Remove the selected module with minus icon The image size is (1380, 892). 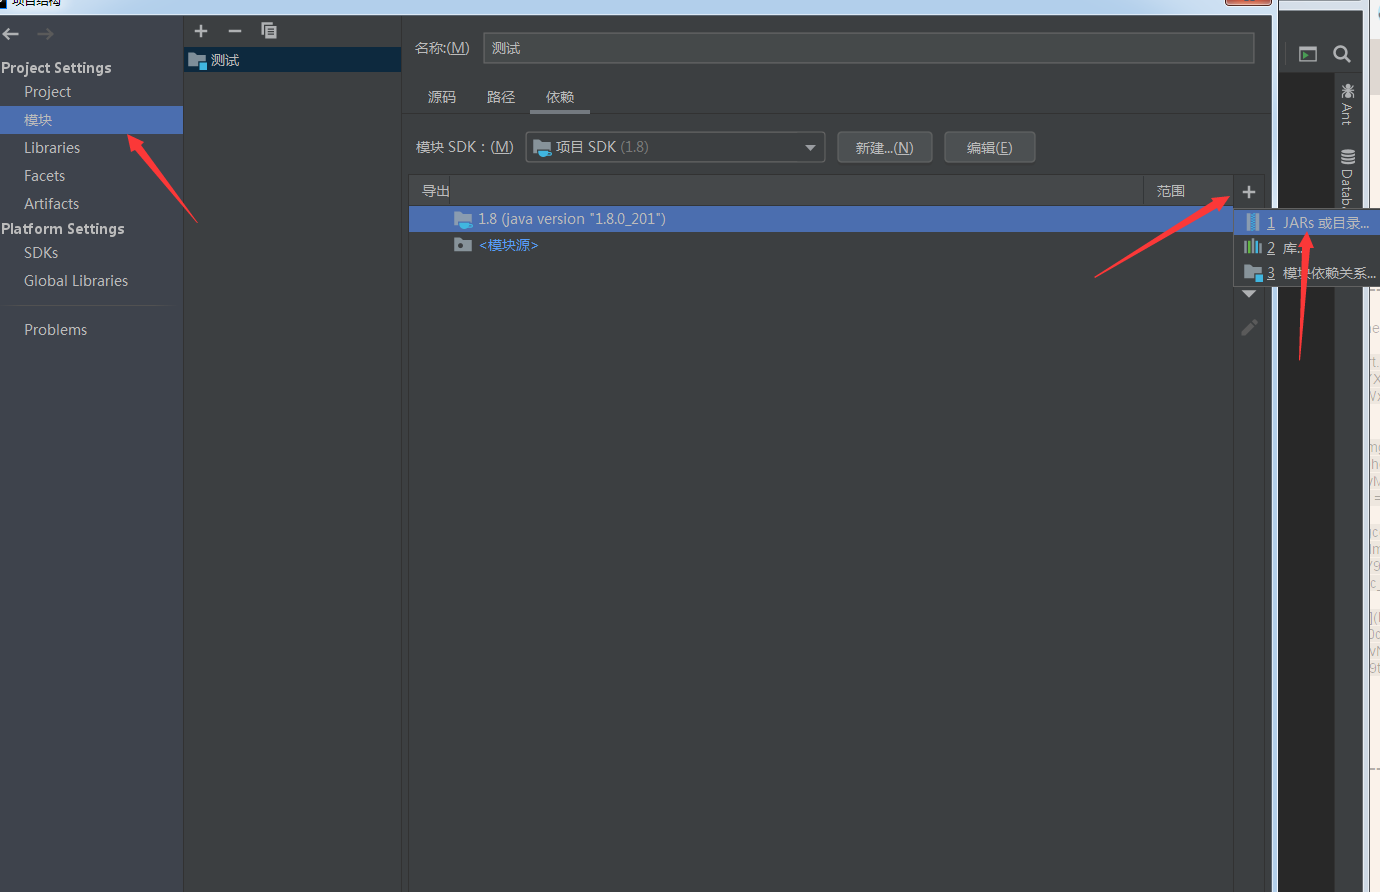coord(235,31)
